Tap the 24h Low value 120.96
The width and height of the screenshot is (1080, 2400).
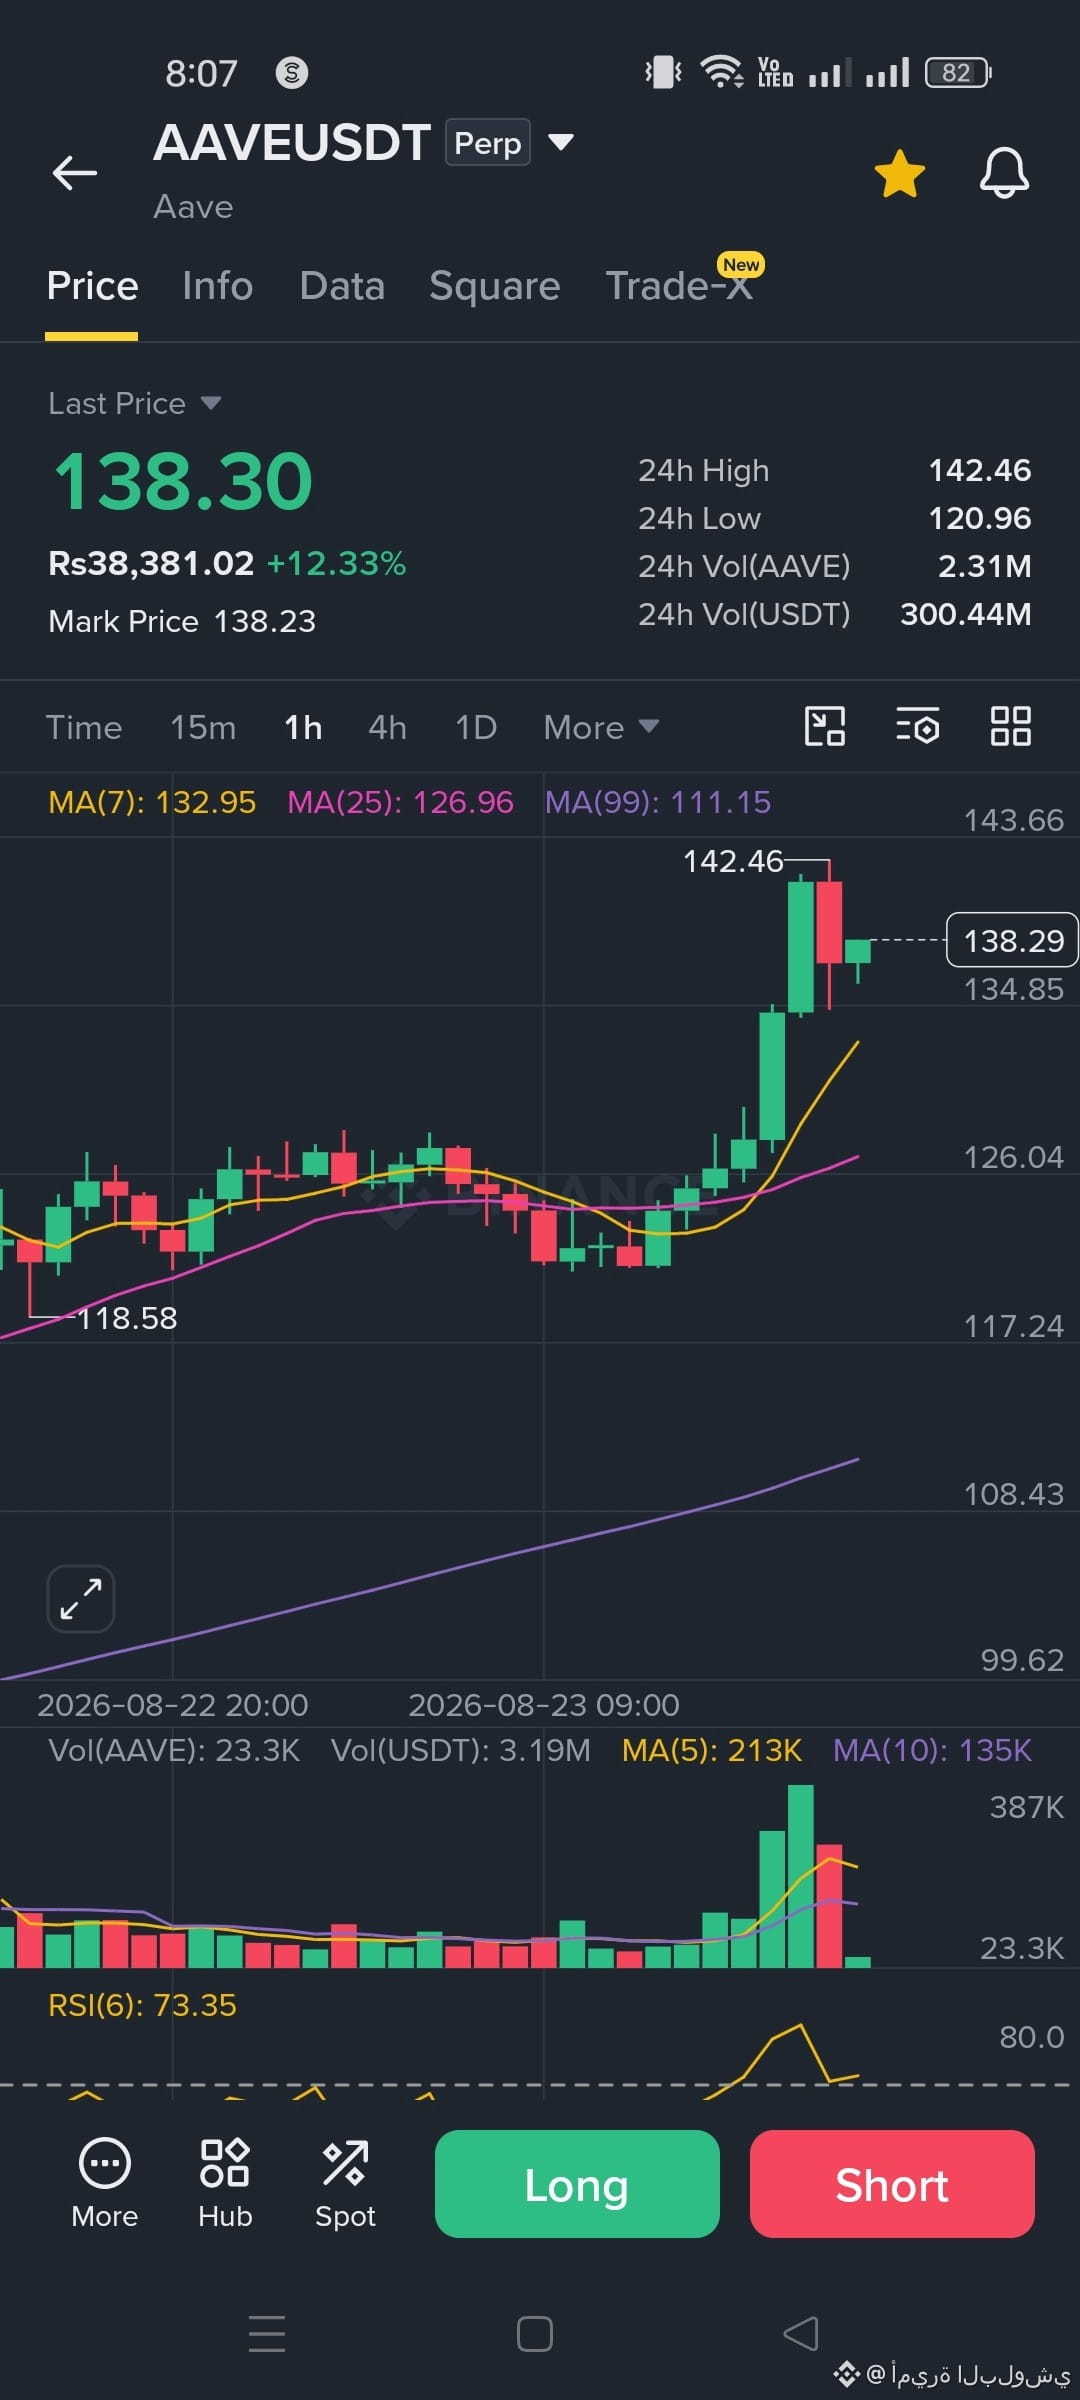(980, 518)
